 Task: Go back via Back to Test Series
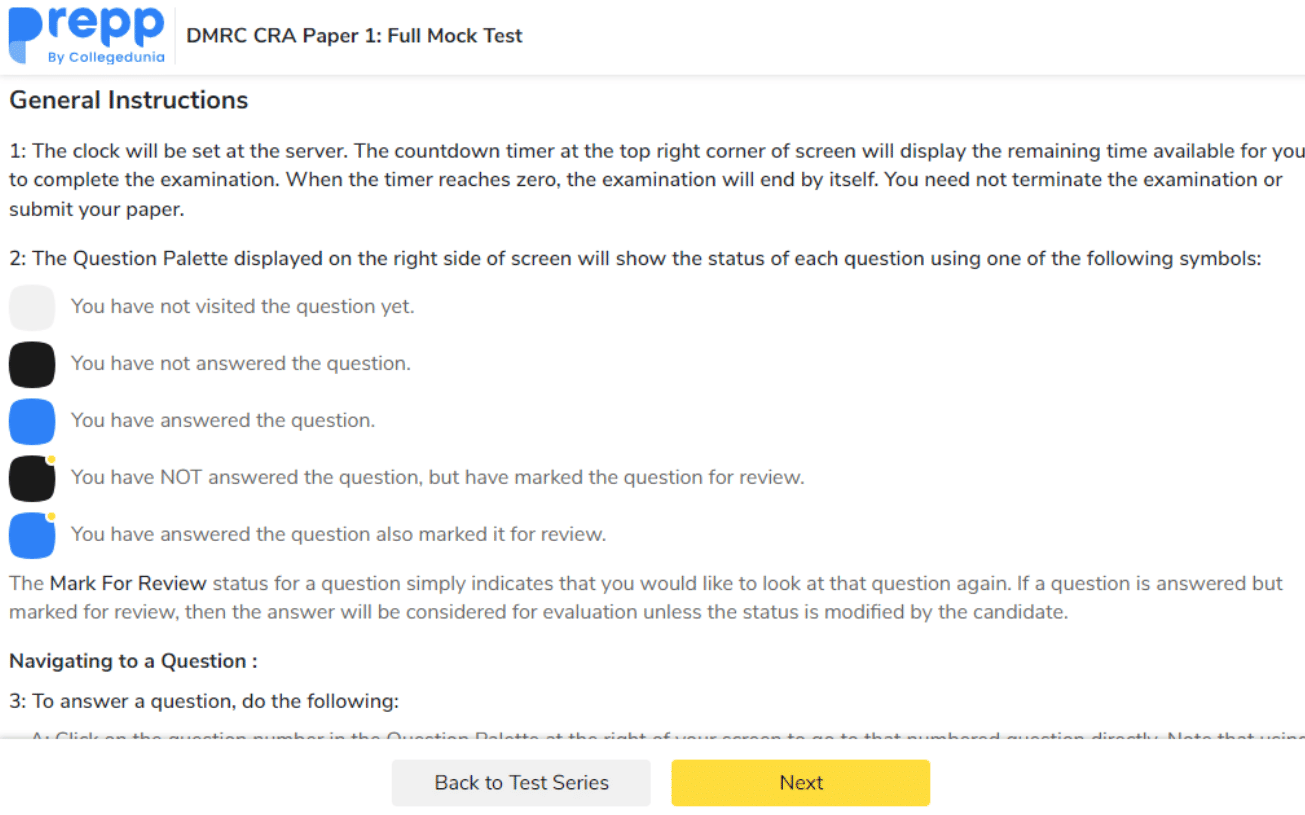pos(521,783)
